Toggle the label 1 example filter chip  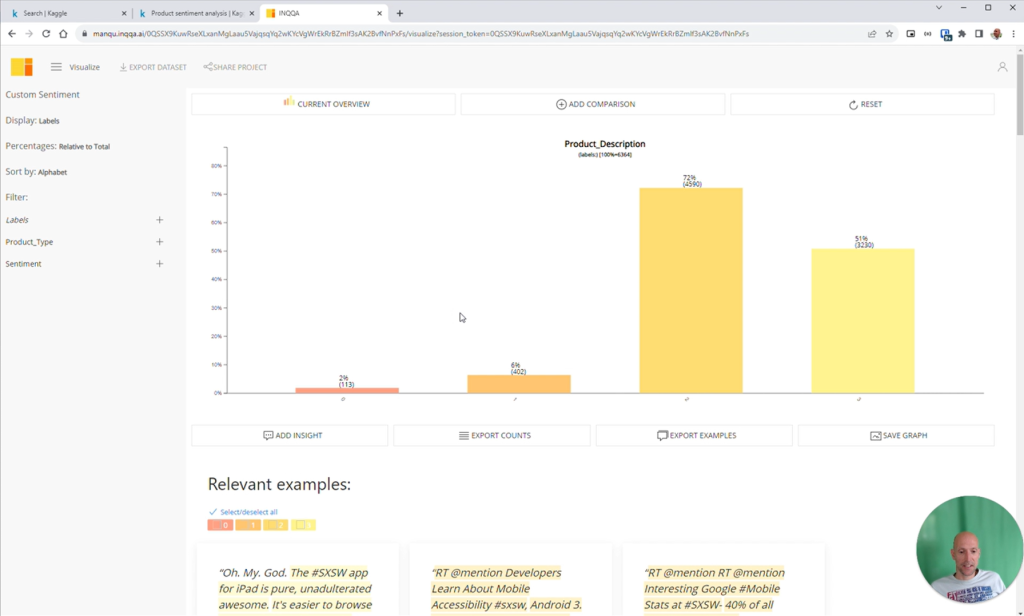[x=248, y=525]
